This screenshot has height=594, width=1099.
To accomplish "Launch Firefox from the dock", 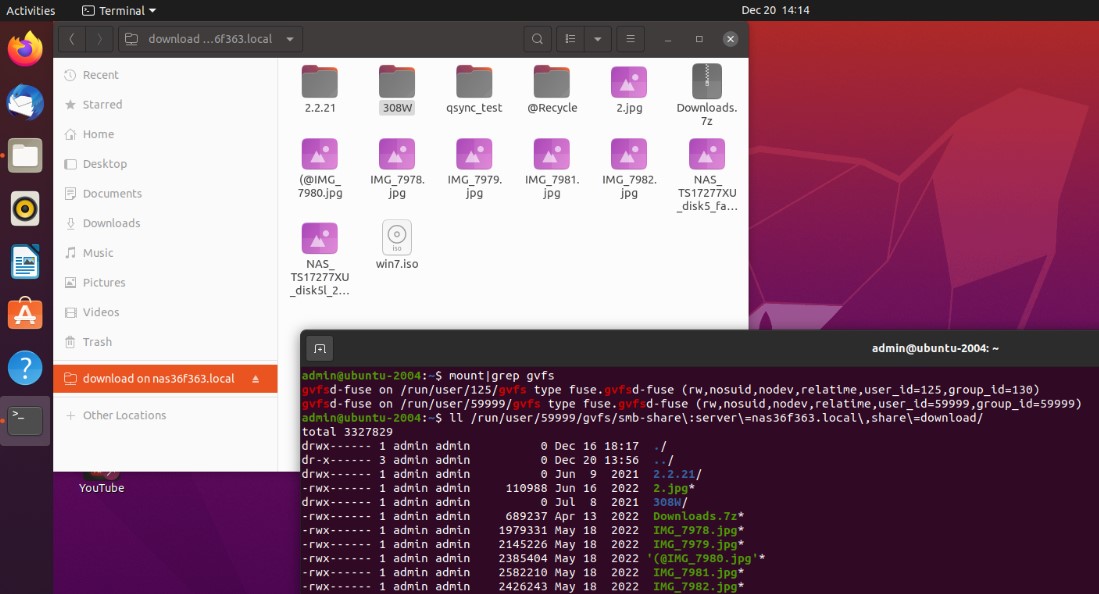I will (25, 49).
